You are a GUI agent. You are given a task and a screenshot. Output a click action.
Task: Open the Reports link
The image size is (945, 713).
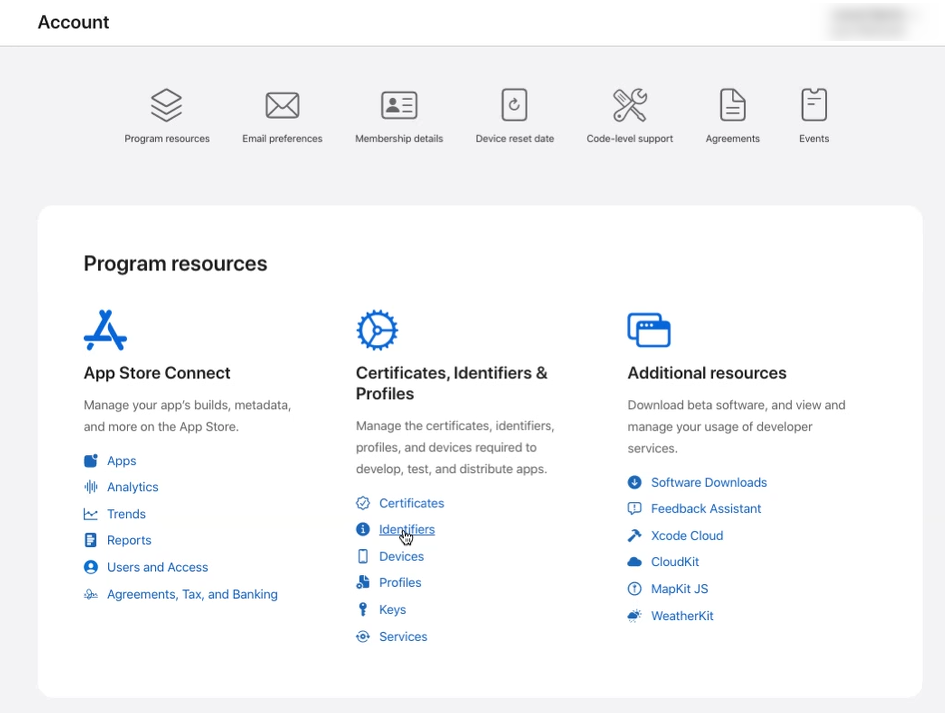129,541
